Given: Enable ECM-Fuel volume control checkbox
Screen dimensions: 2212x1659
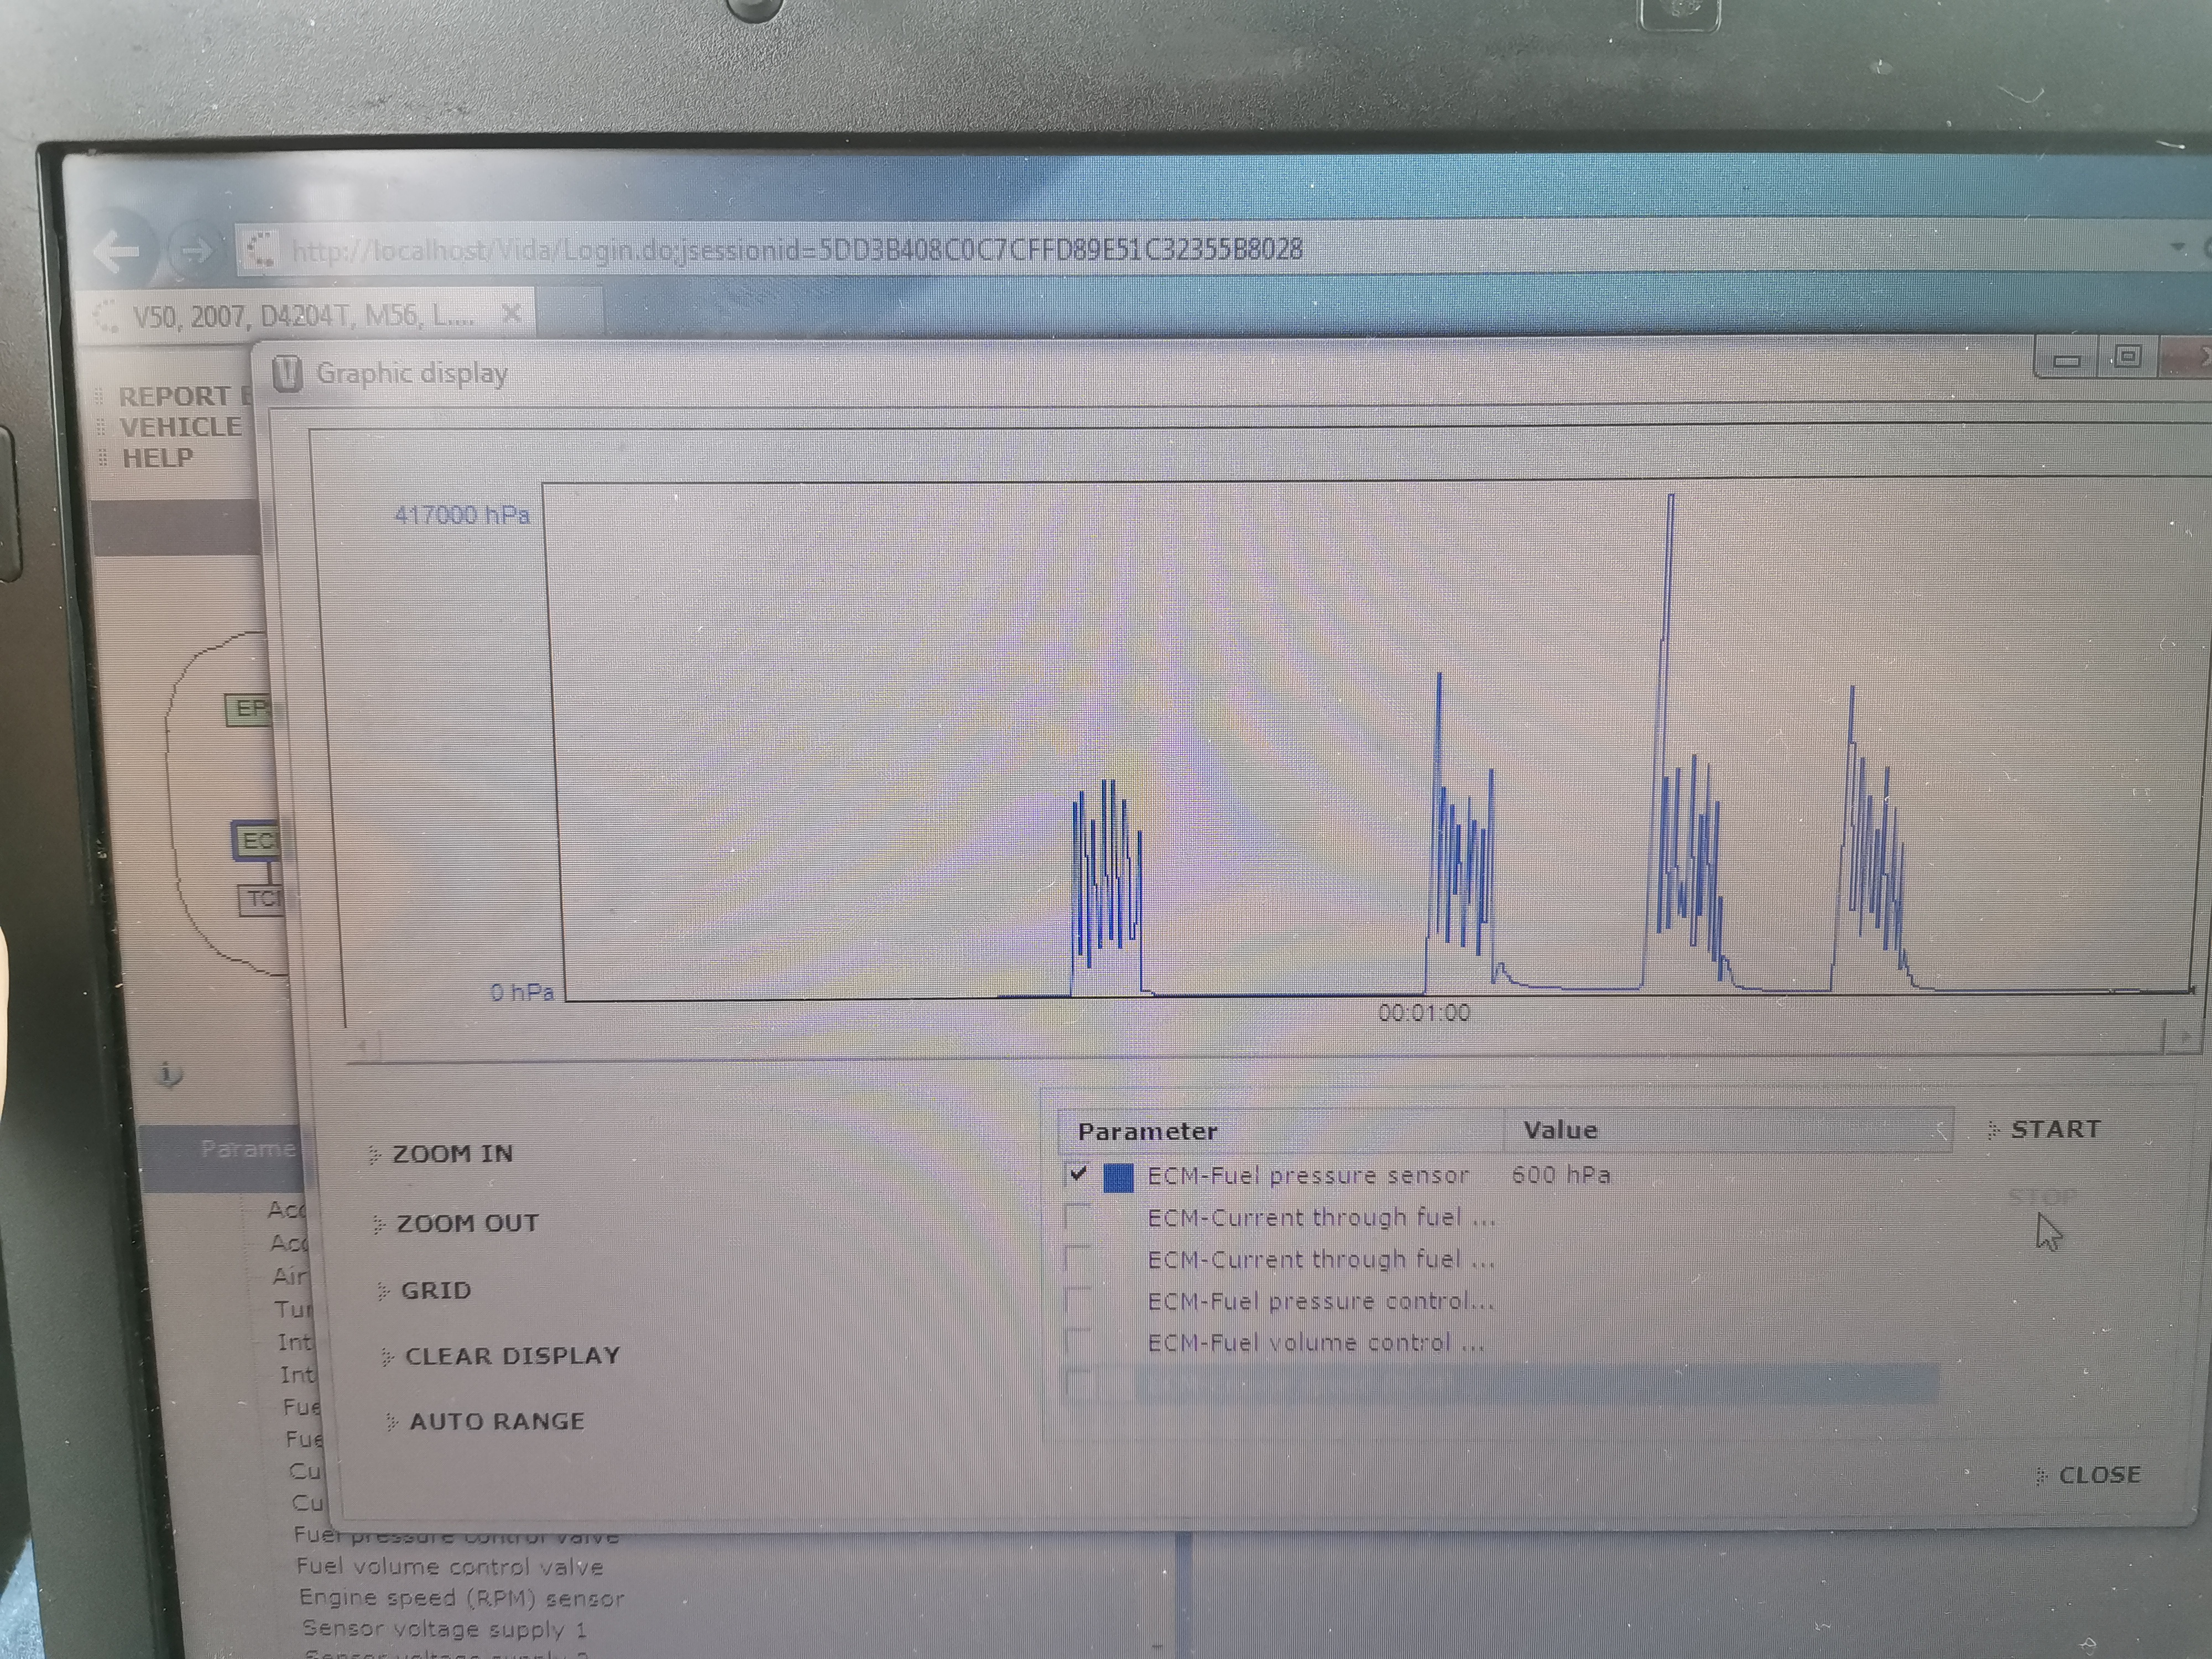Looking at the screenshot, I should (x=1077, y=1342).
